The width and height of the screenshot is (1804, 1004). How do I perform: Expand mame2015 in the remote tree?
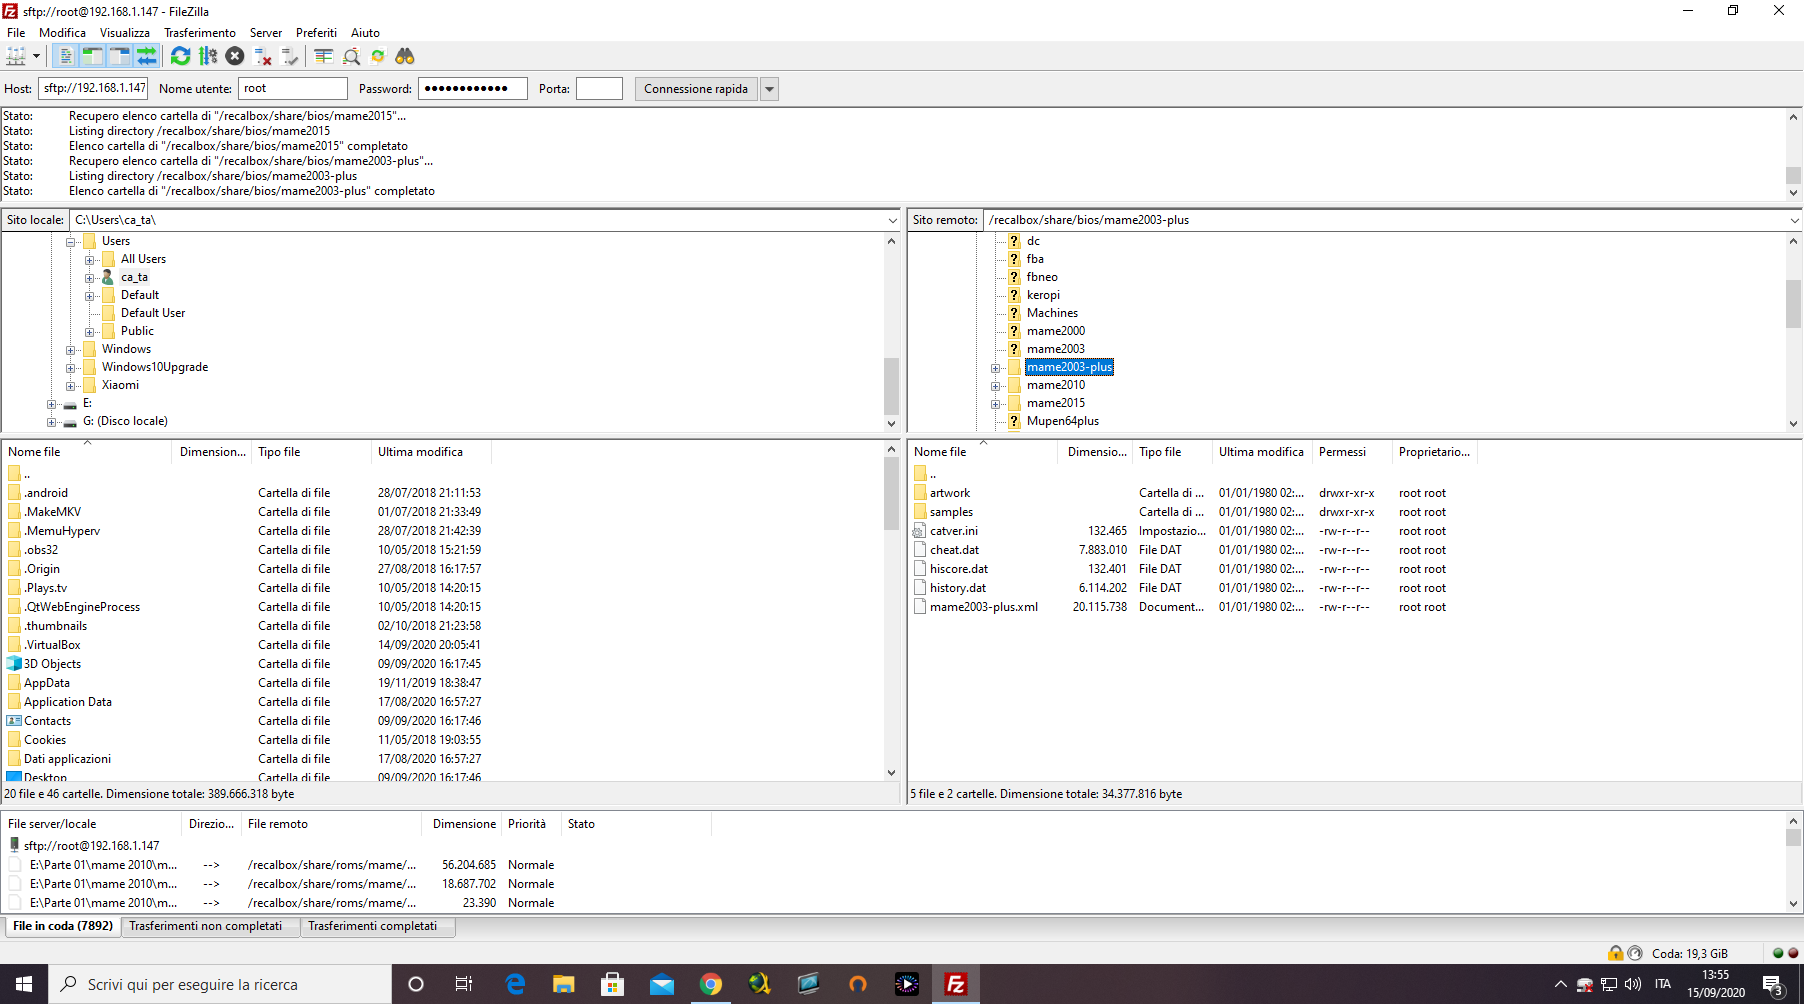click(996, 404)
